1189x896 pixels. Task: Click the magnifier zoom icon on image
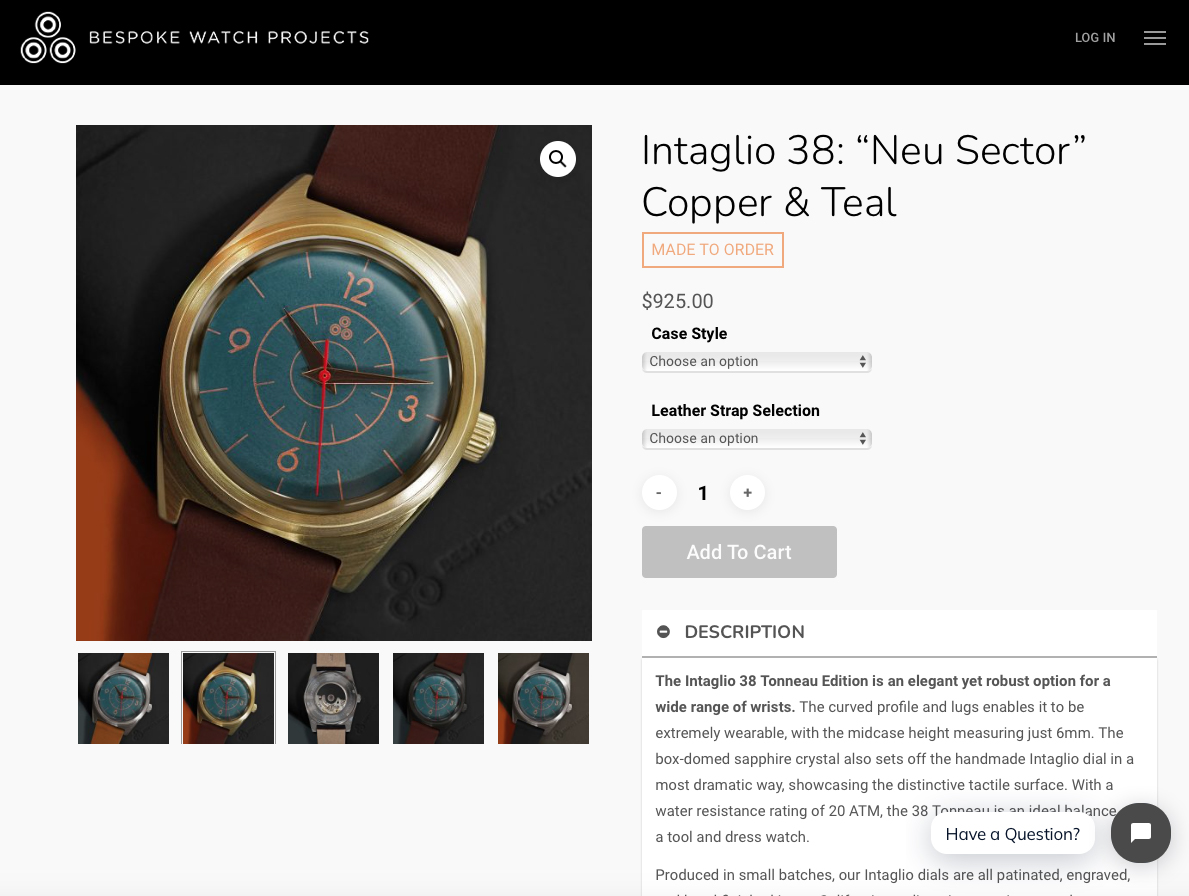pos(558,158)
